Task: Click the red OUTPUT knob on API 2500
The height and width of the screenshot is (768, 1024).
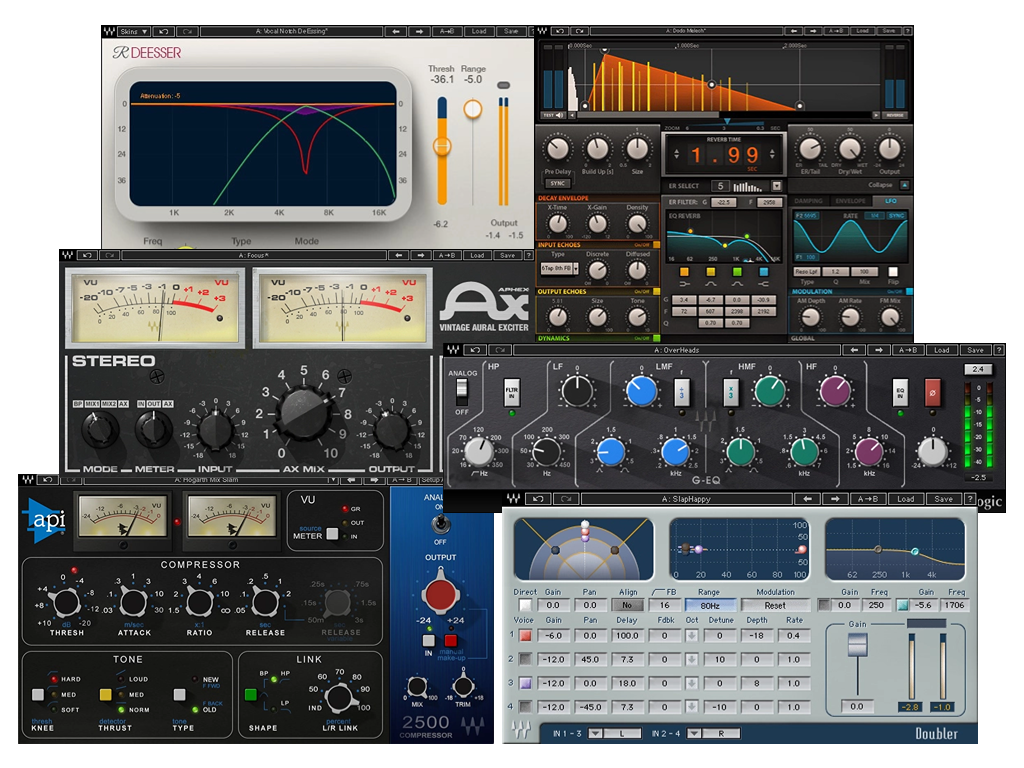Action: pyautogui.click(x=440, y=594)
